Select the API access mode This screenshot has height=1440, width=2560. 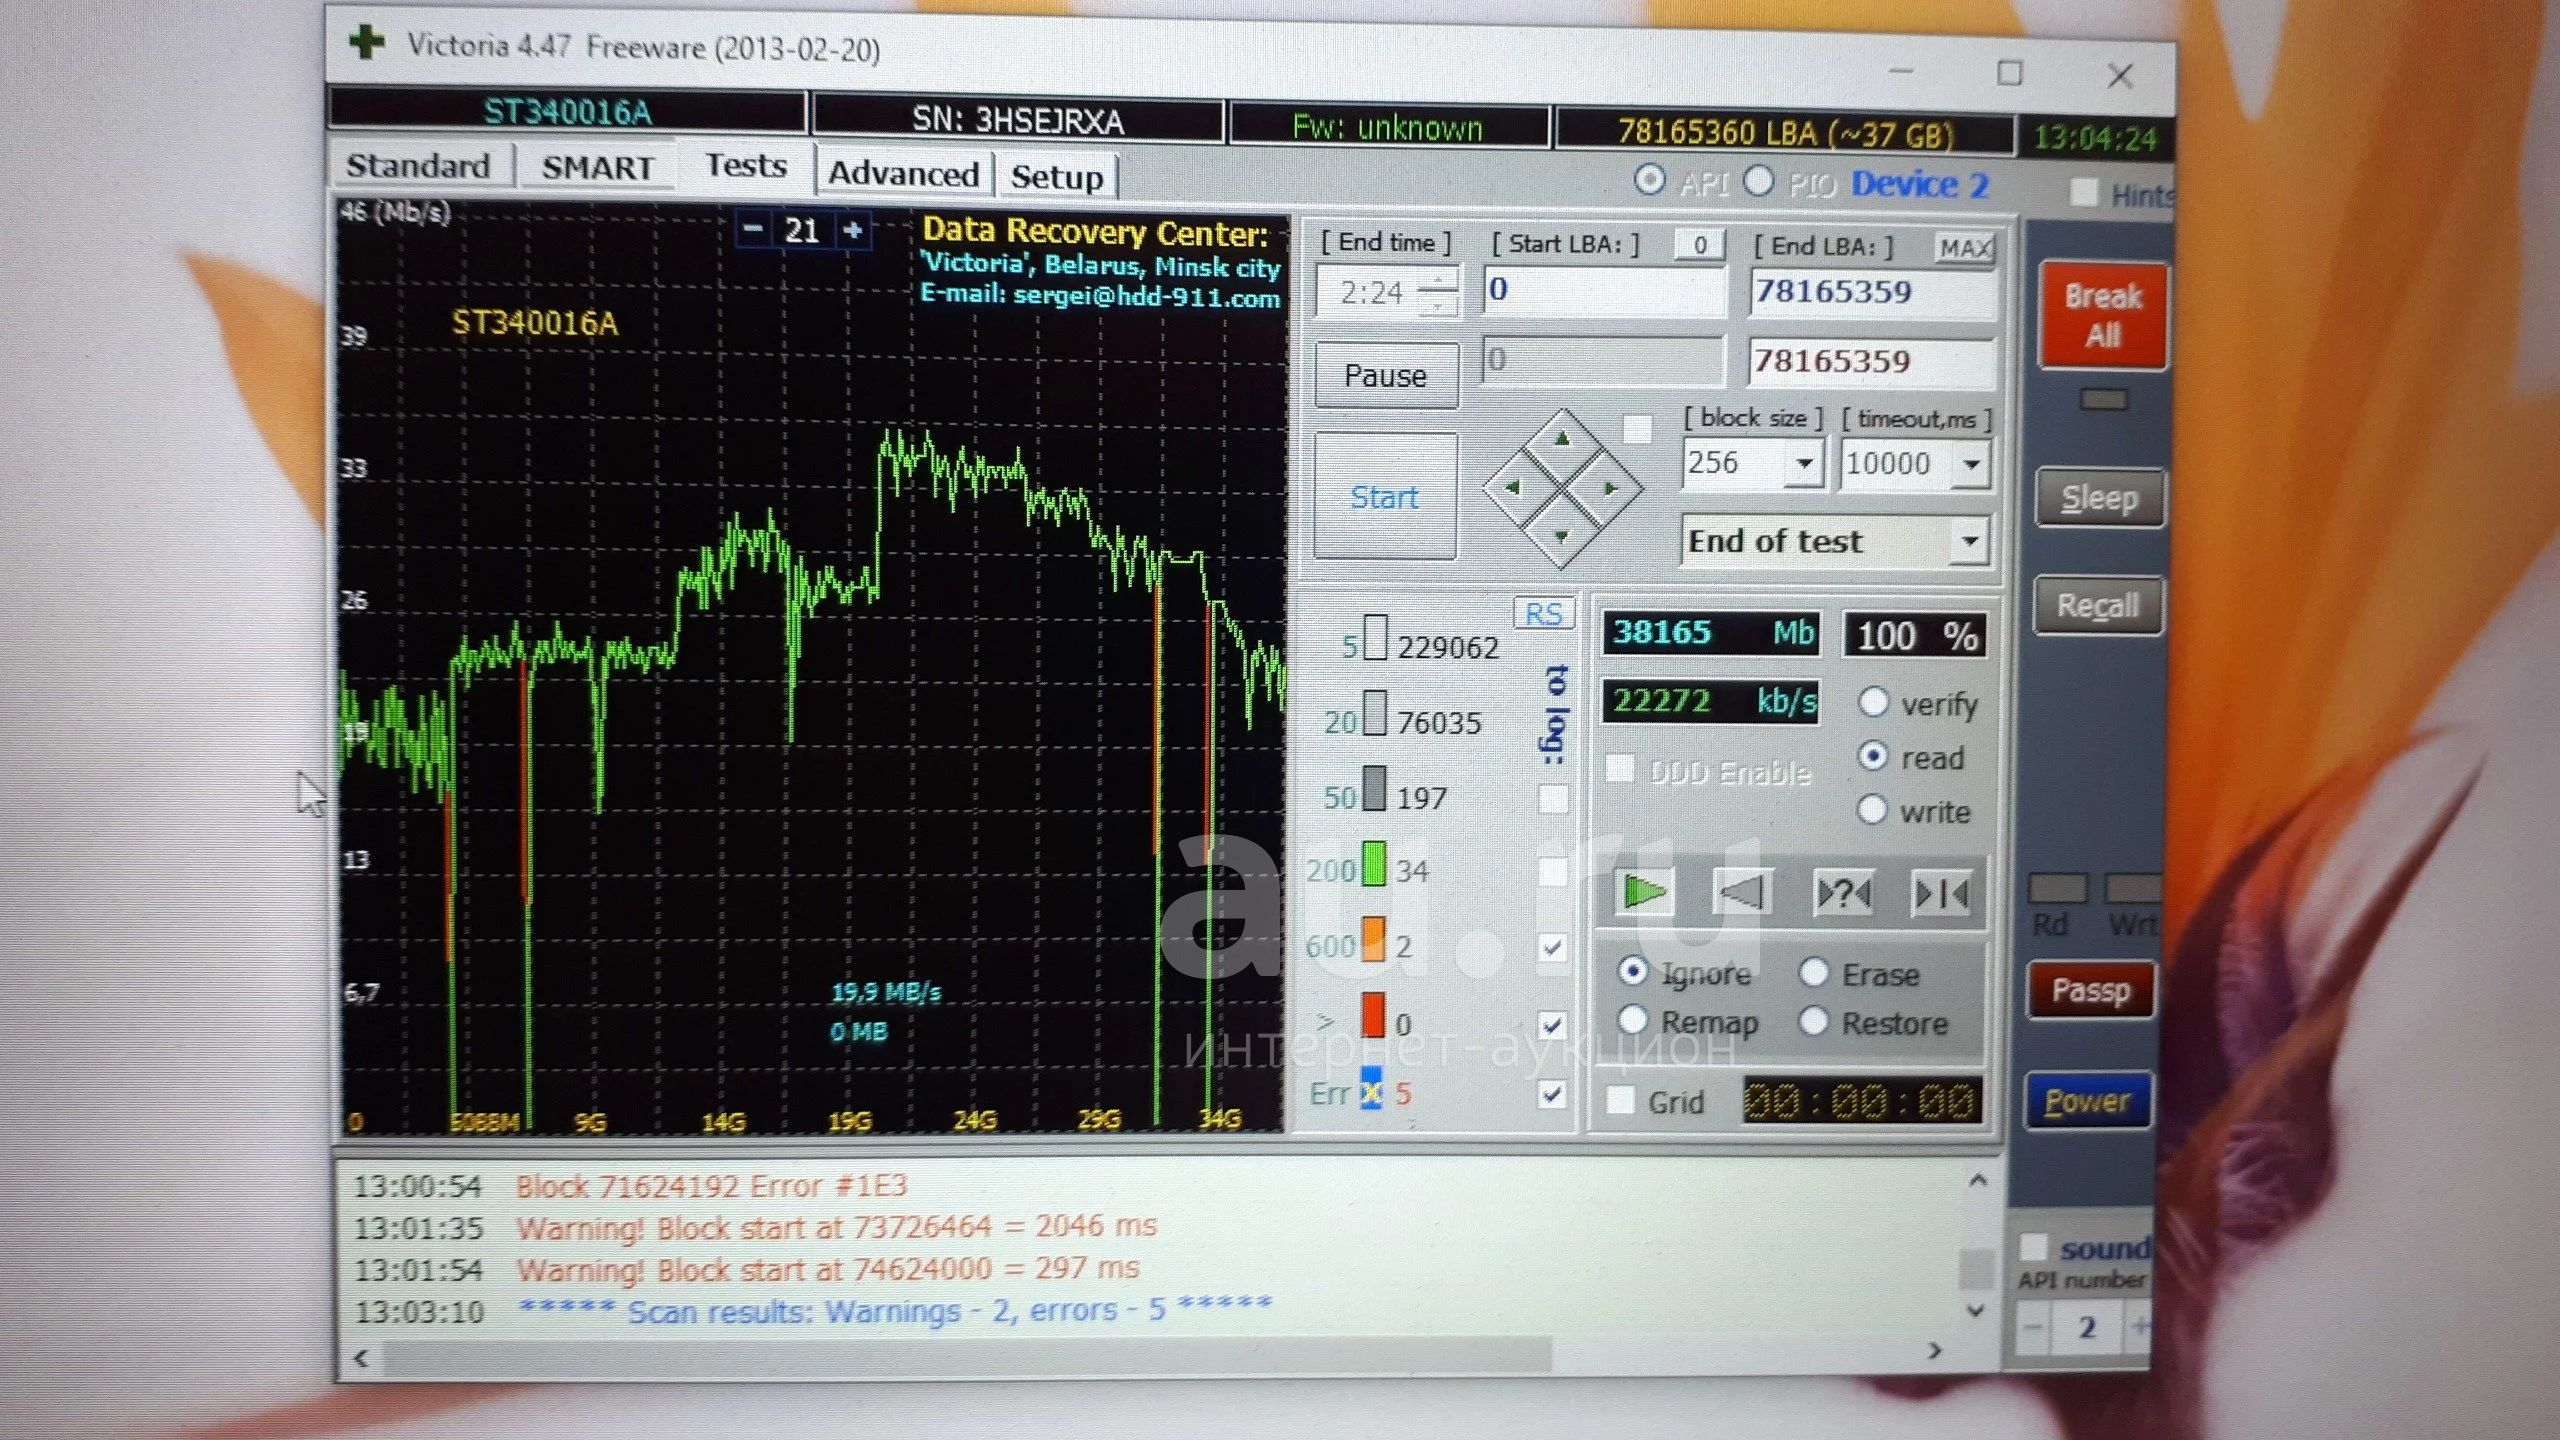pyautogui.click(x=1649, y=181)
